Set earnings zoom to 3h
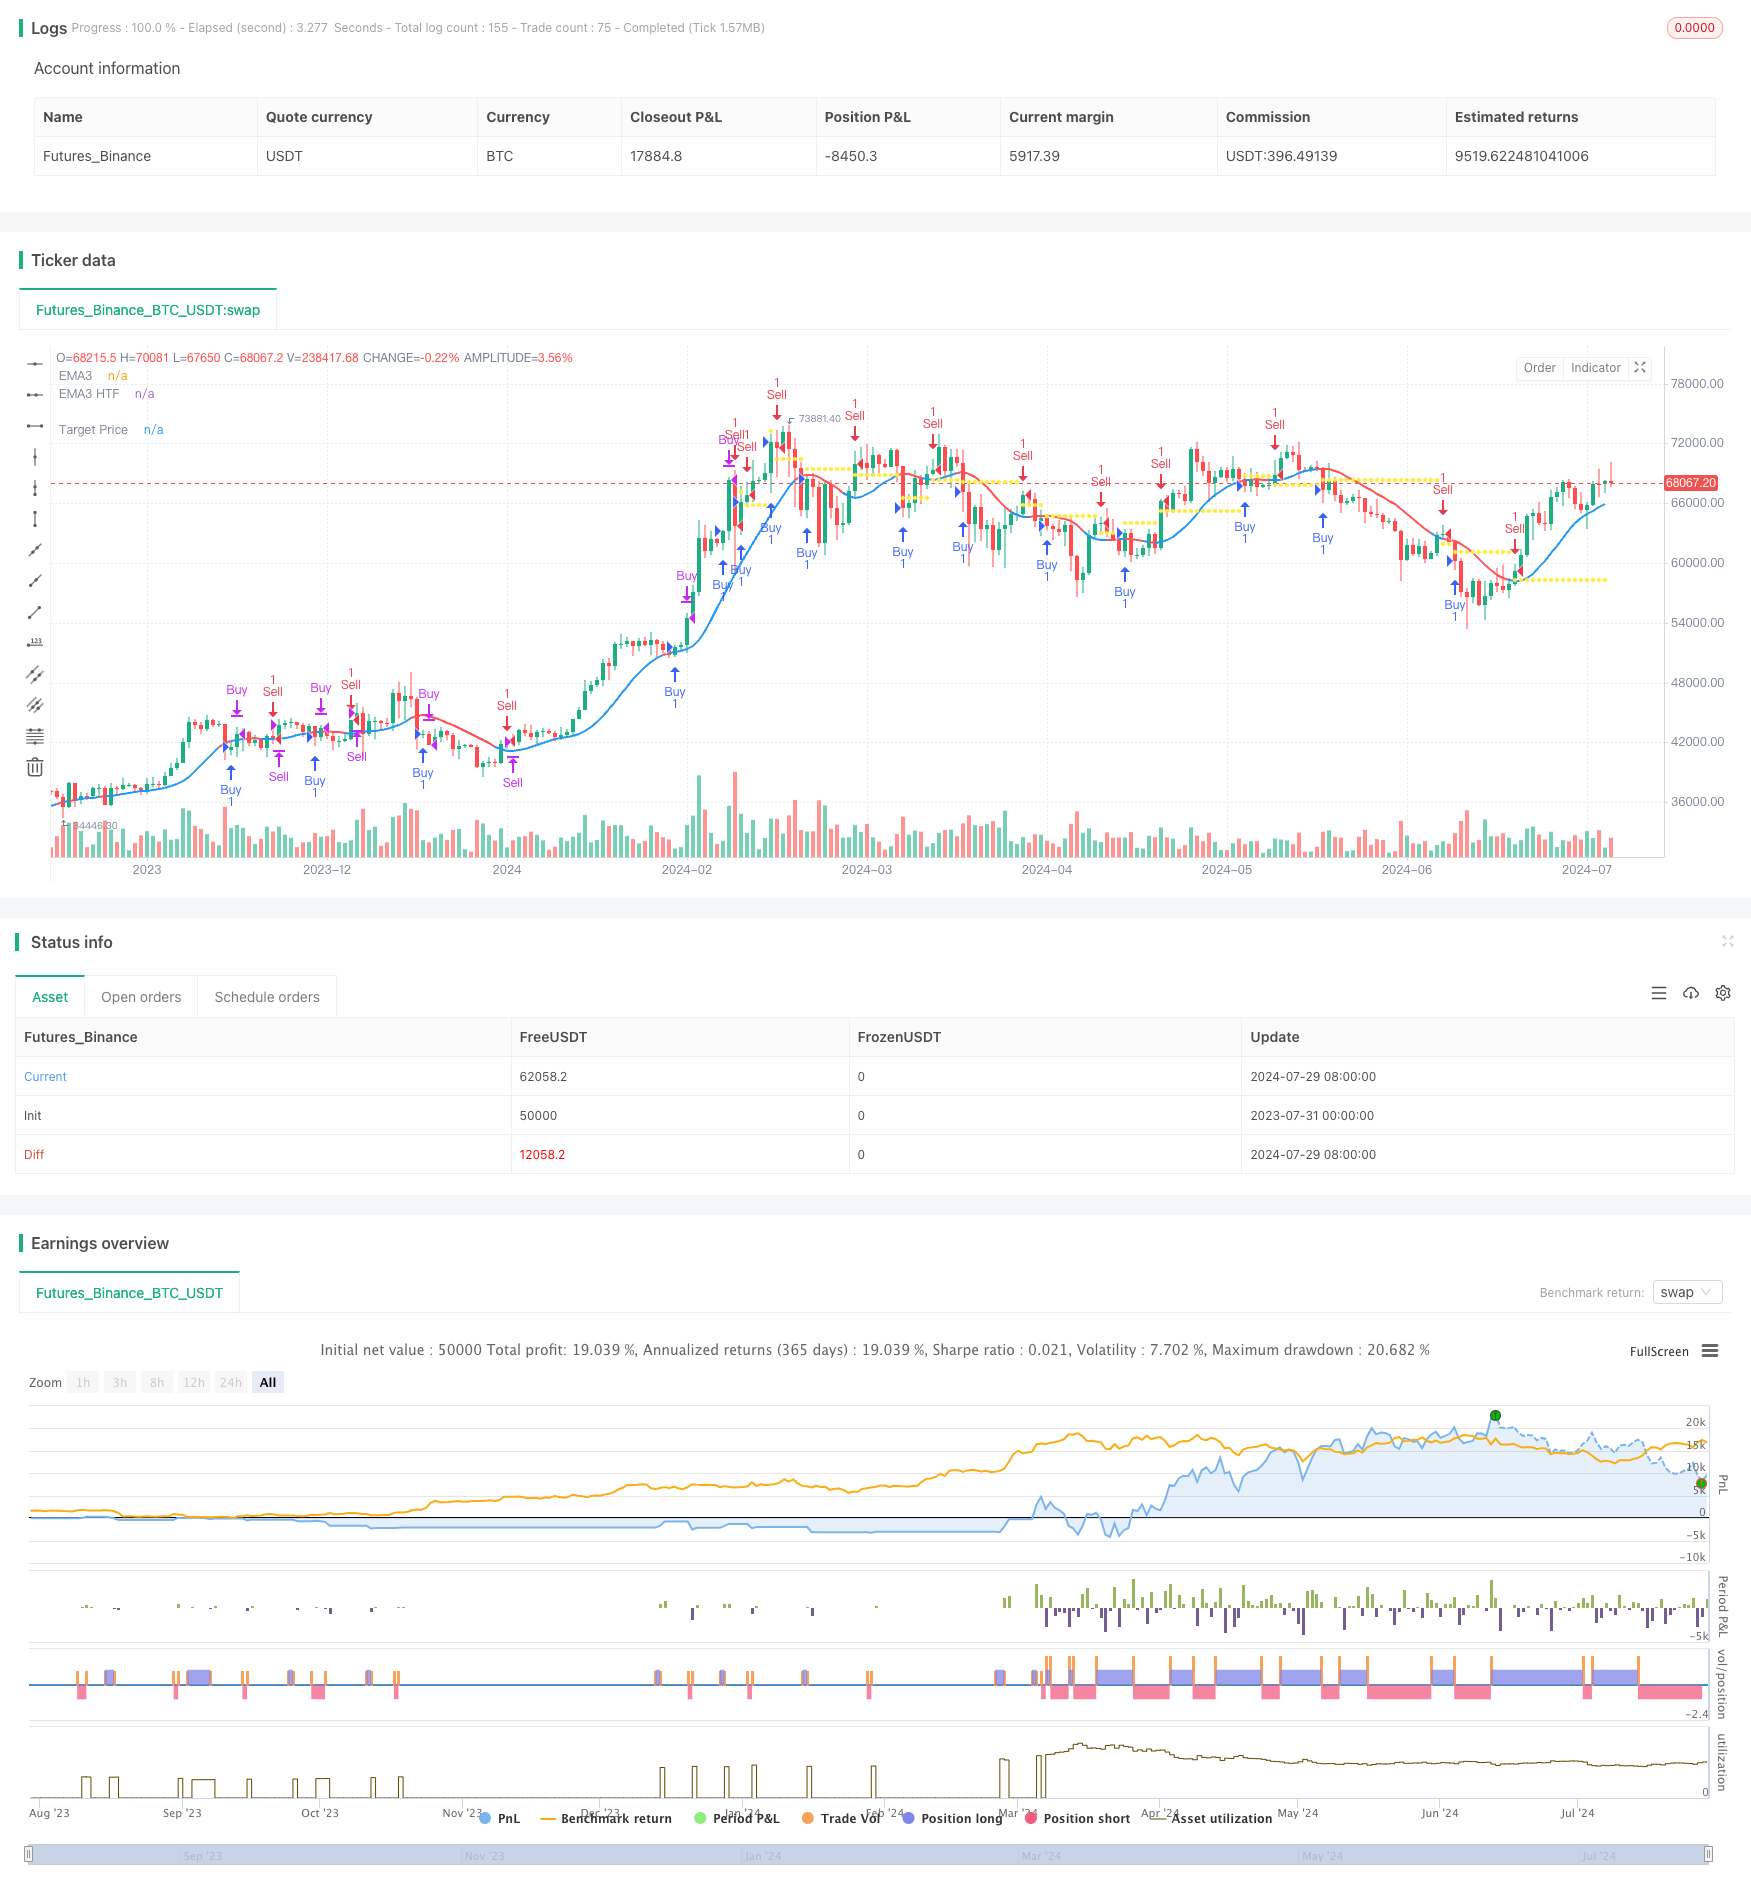The image size is (1751, 1893). click(120, 1382)
